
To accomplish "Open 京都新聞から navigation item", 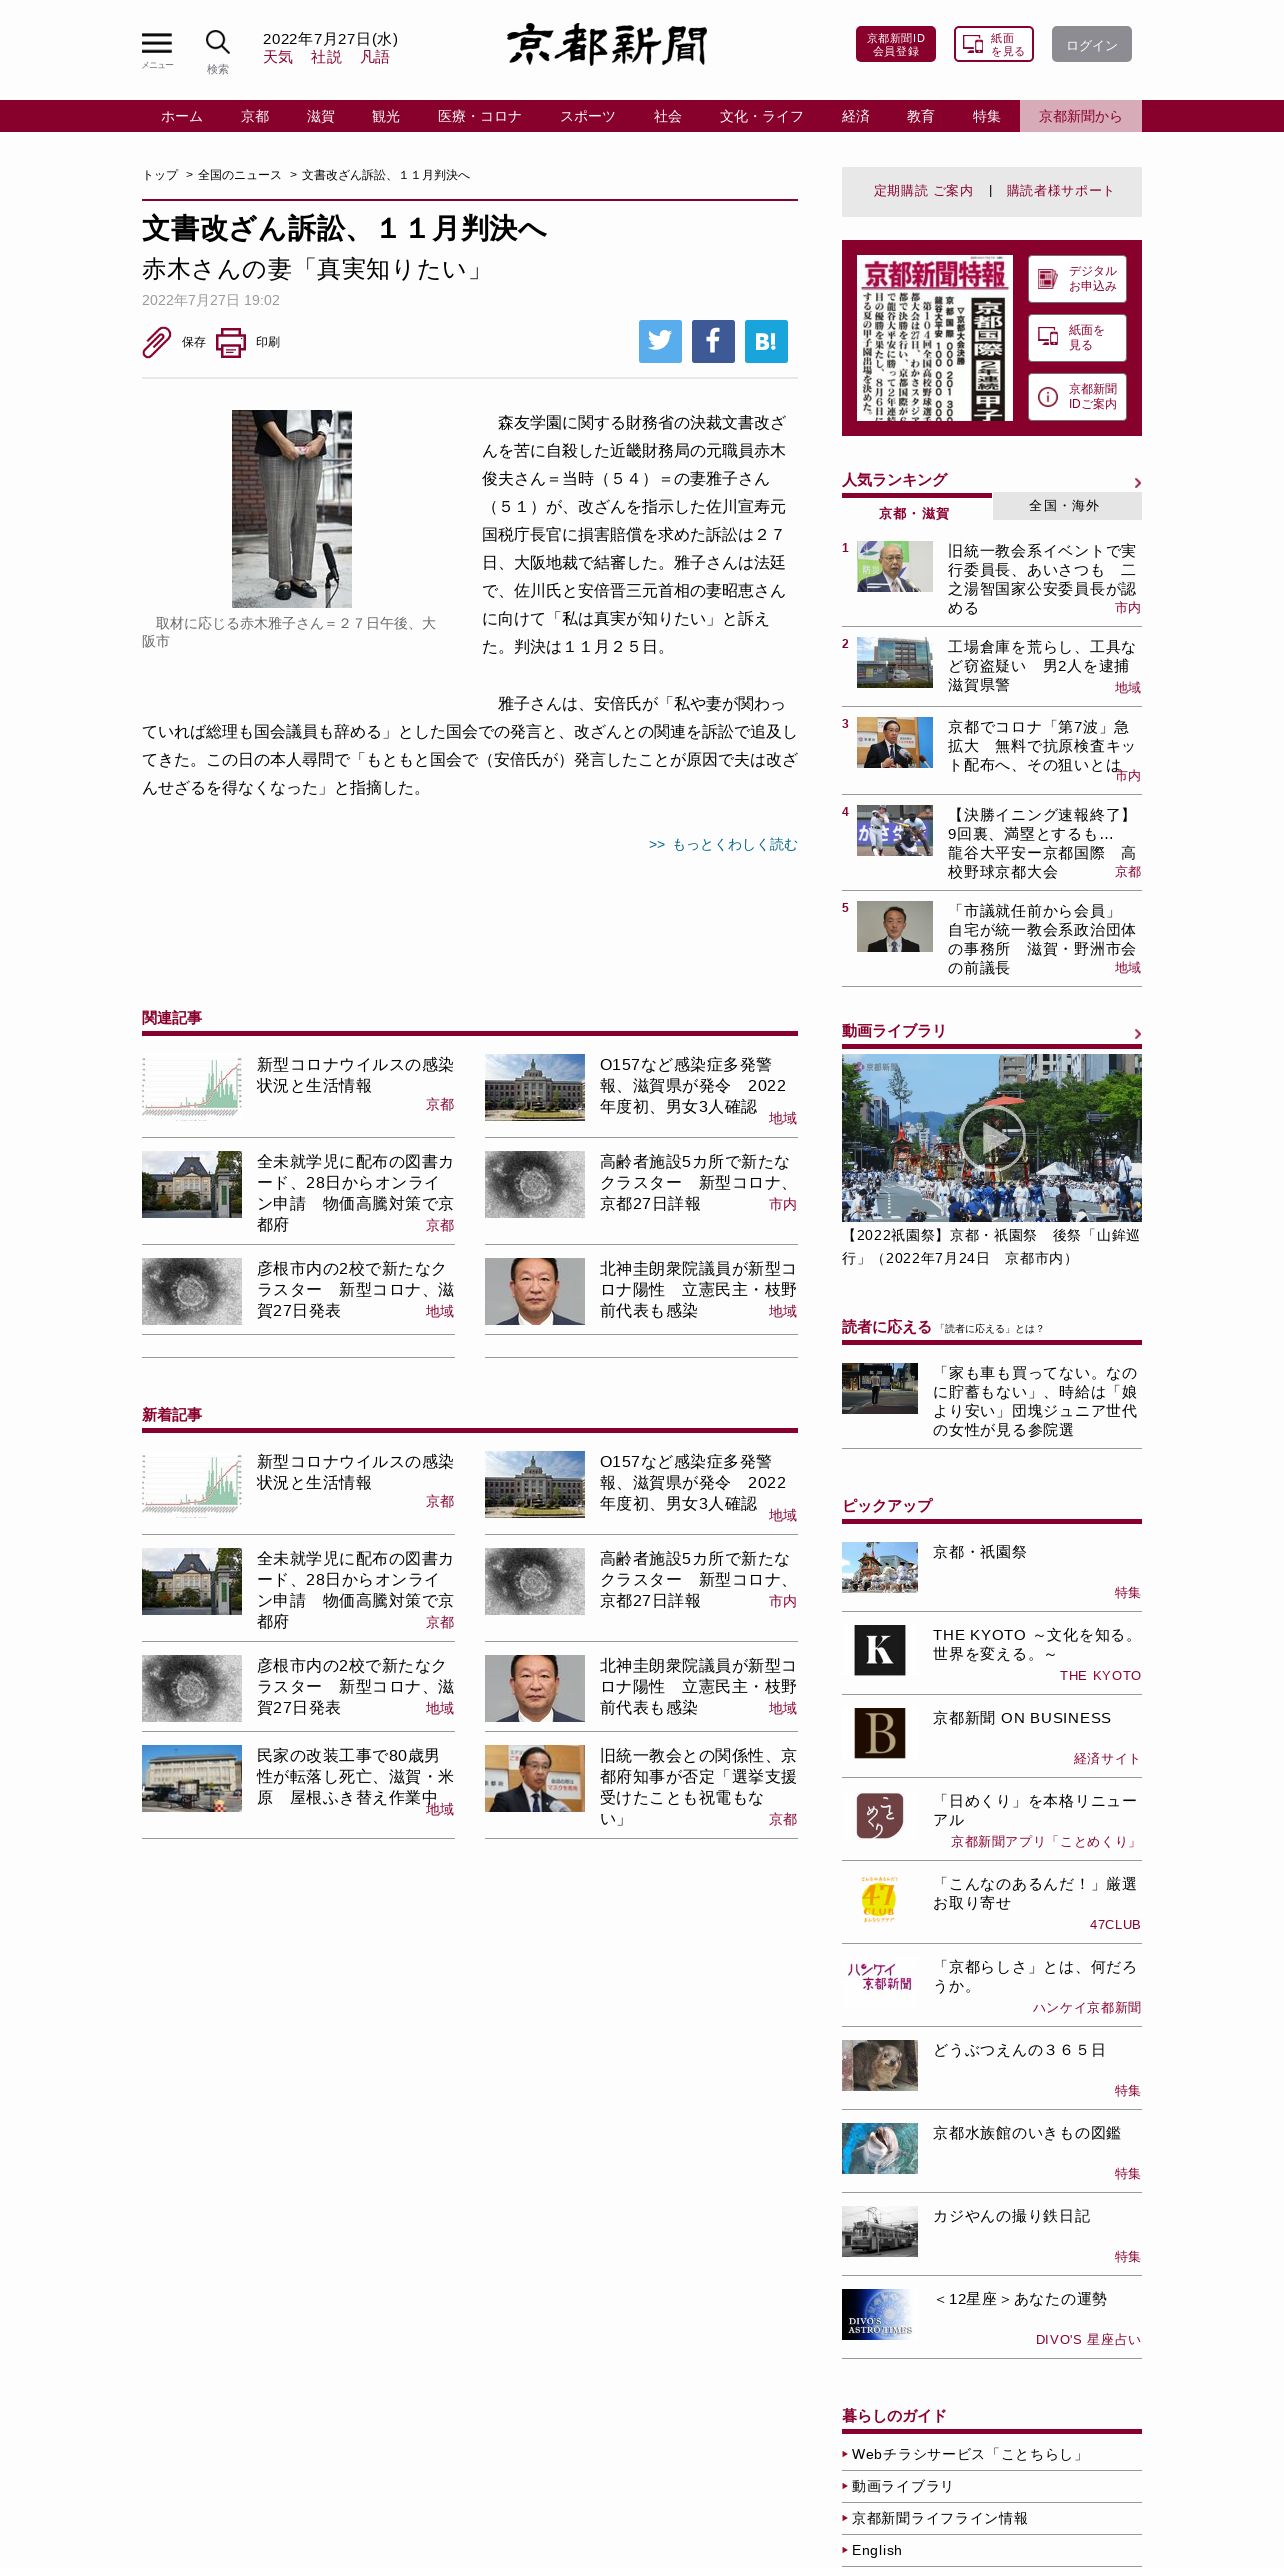I will (x=1081, y=116).
